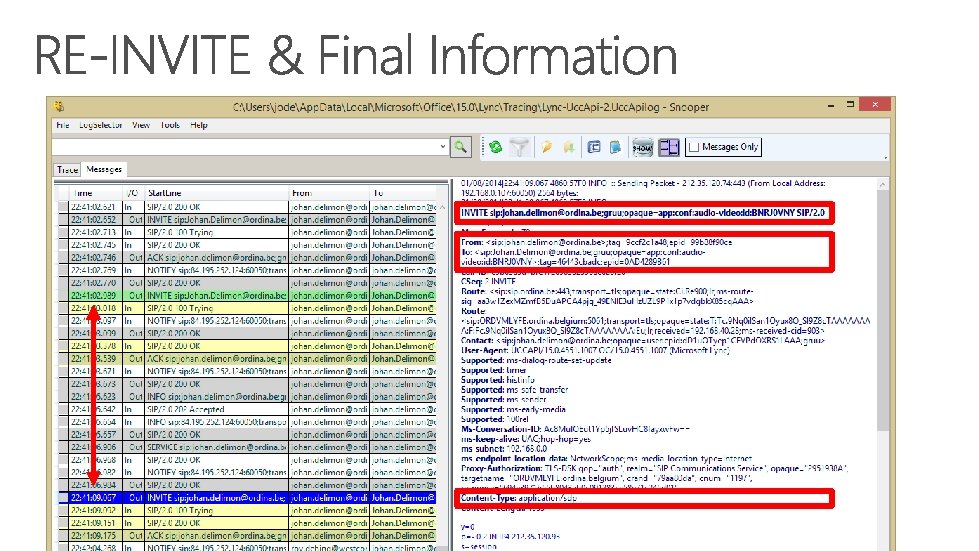Screen dimensions: 979x551
Task: Click the INVITE request line in details
Action: point(643,213)
